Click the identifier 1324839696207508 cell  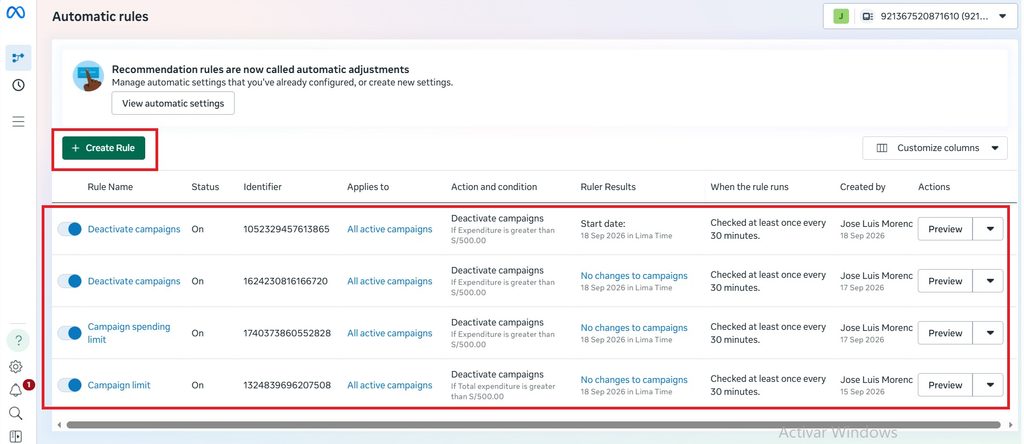tap(287, 385)
